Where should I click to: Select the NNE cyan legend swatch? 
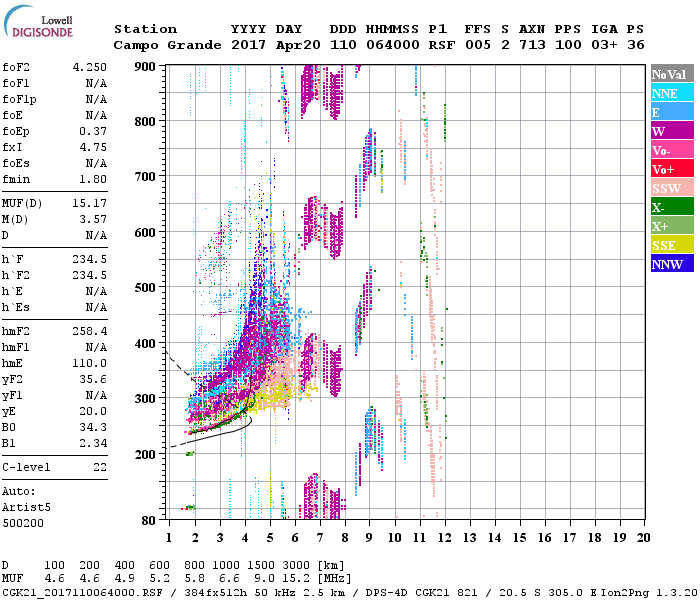pyautogui.click(x=672, y=93)
